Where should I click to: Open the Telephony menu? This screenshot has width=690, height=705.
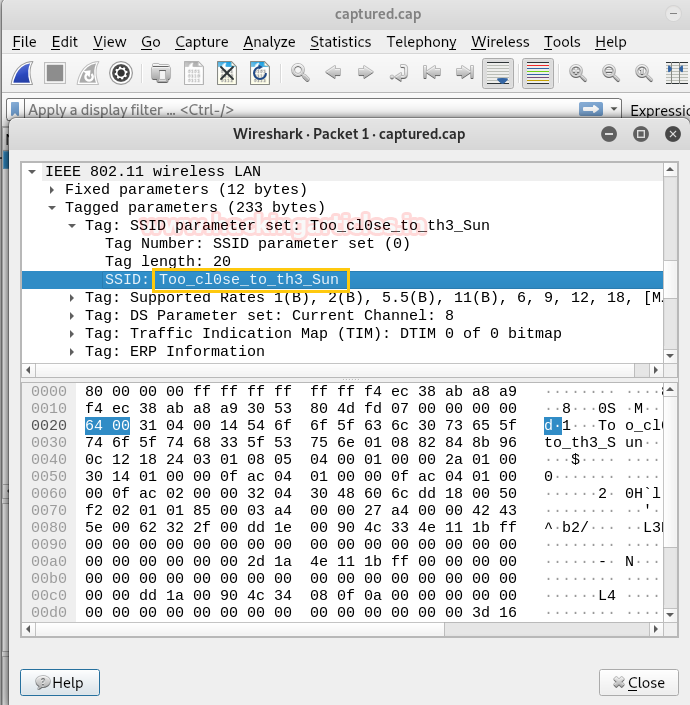point(421,42)
